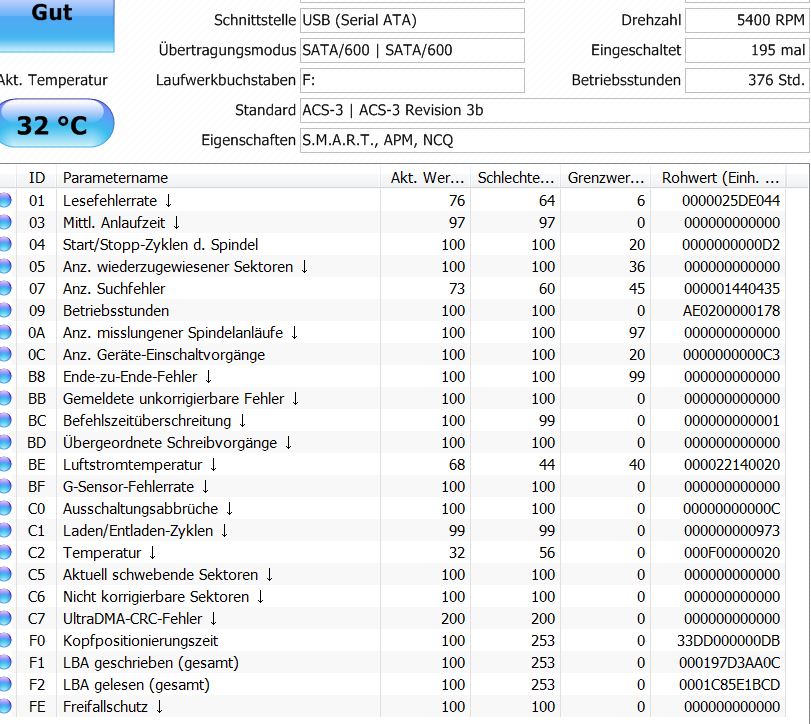Click status icon of Kopfpositionierungszeit row
This screenshot has height=724, width=811.
pyautogui.click(x=5, y=640)
